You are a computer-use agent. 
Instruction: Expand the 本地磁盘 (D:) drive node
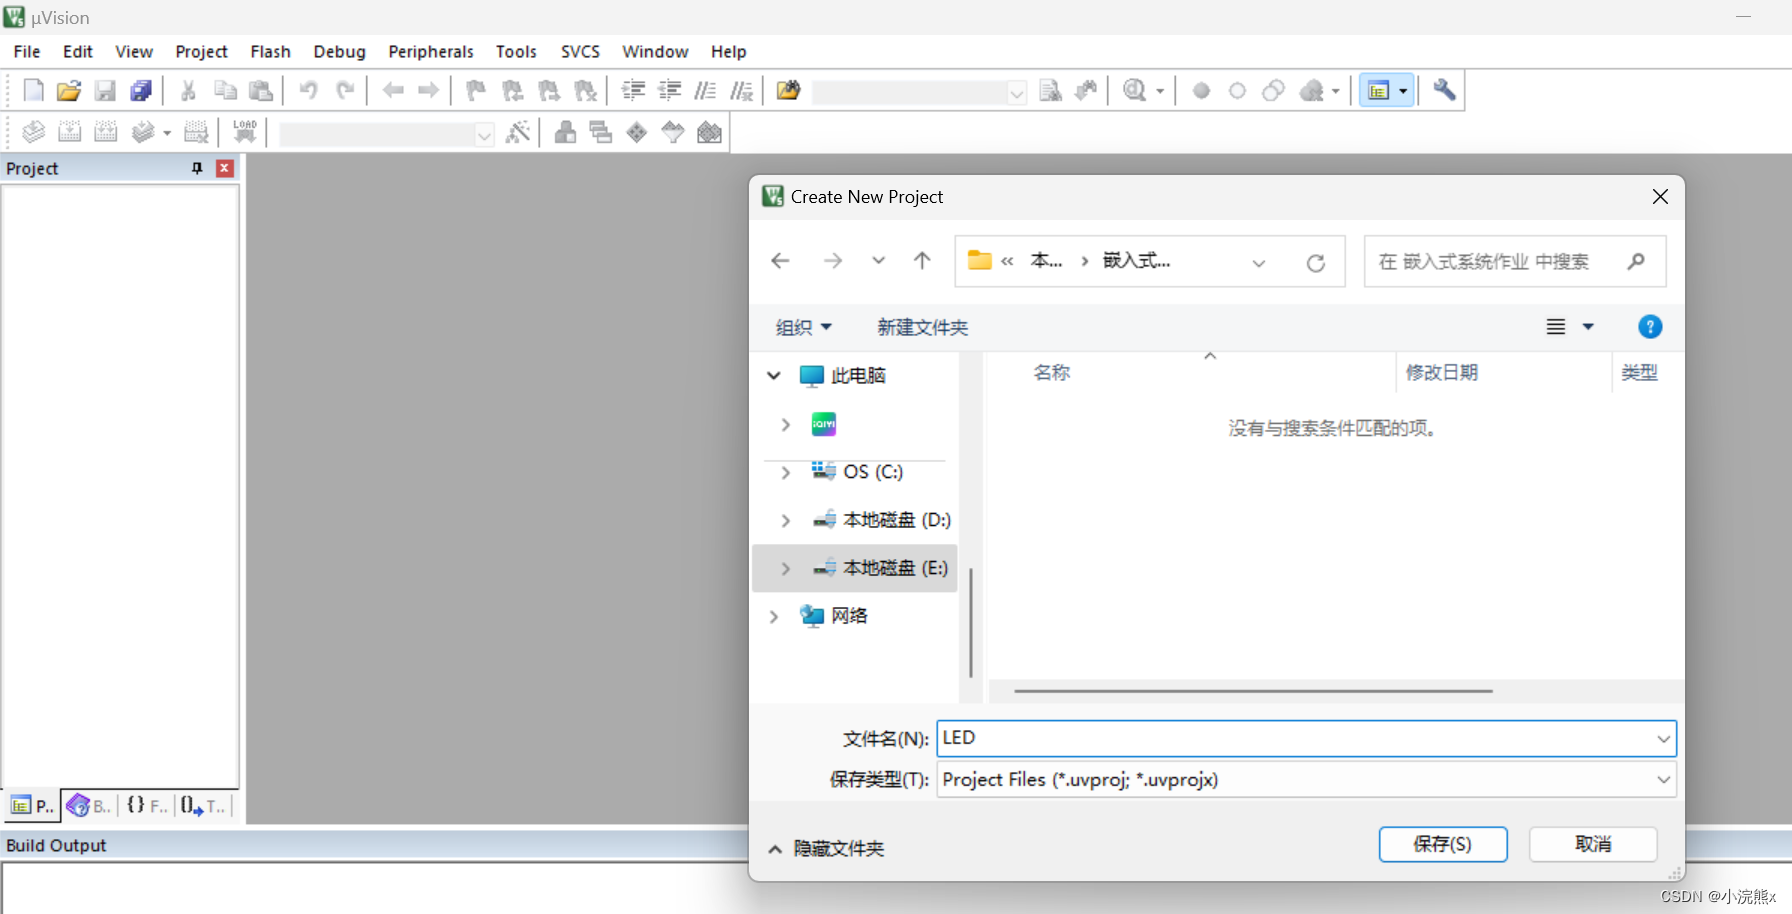click(786, 520)
